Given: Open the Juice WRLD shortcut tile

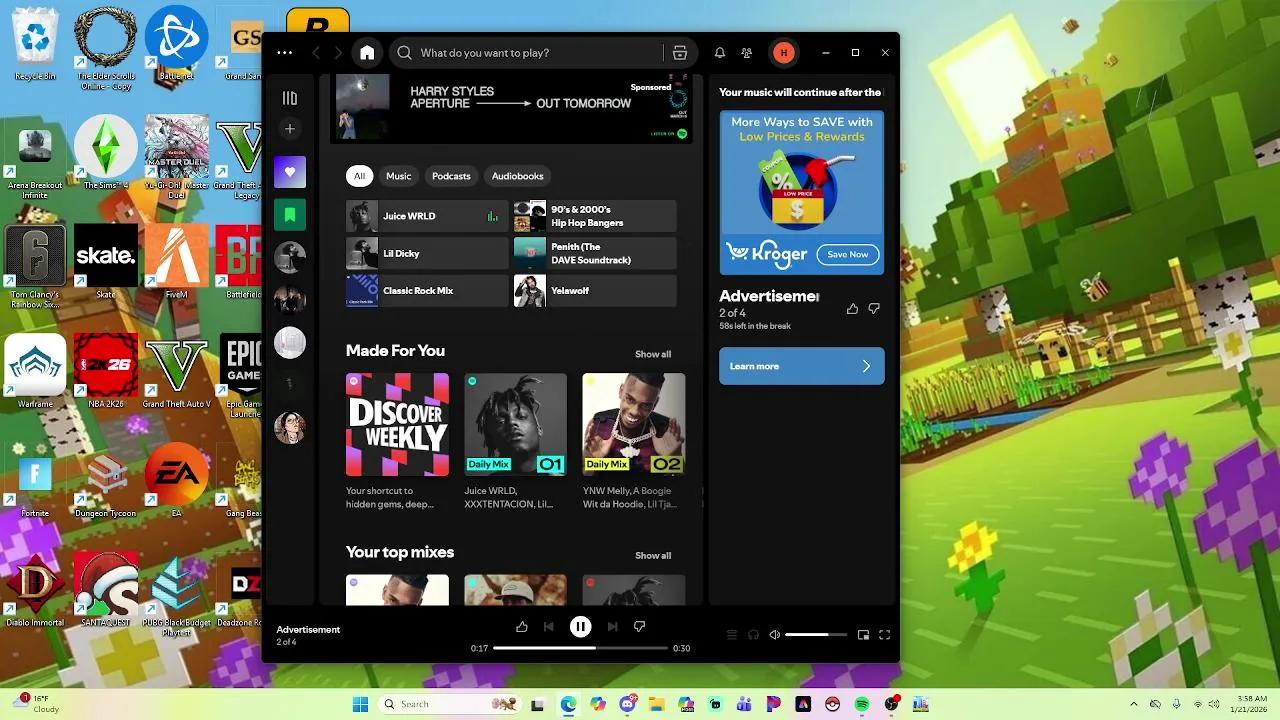Looking at the screenshot, I should [x=427, y=216].
